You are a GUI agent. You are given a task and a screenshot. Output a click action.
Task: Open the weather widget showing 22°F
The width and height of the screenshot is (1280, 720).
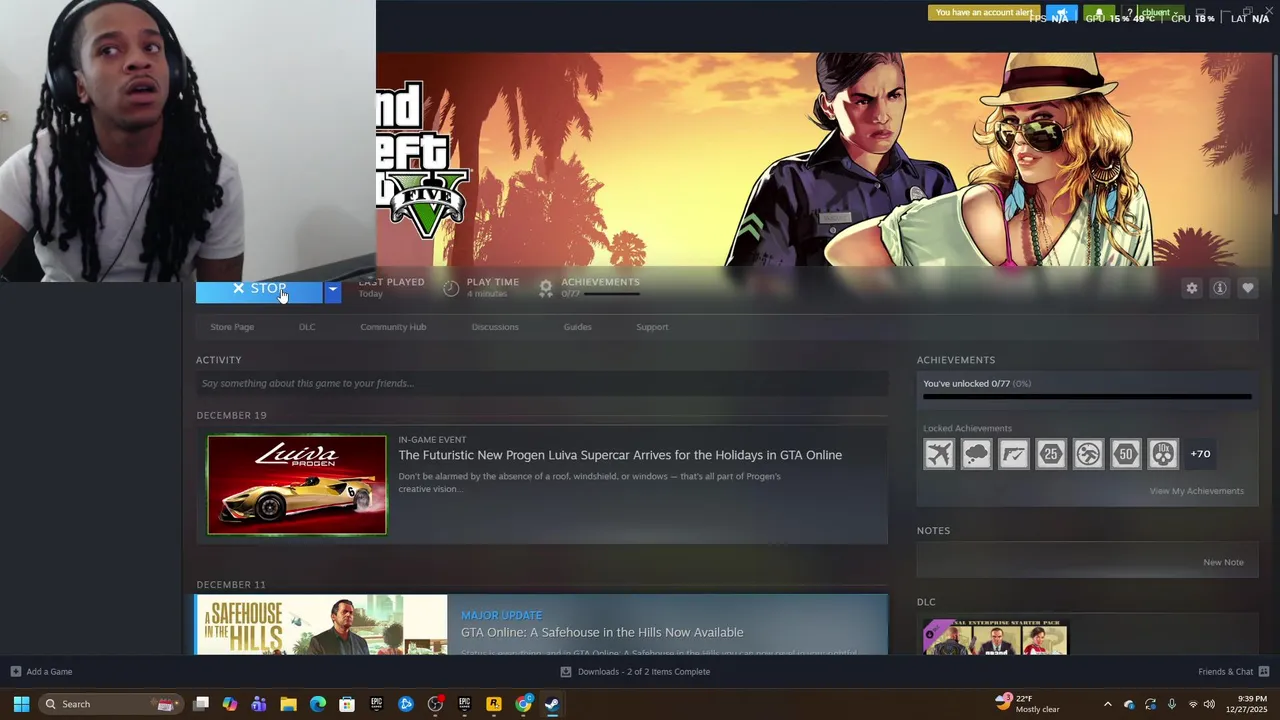[x=1027, y=704]
